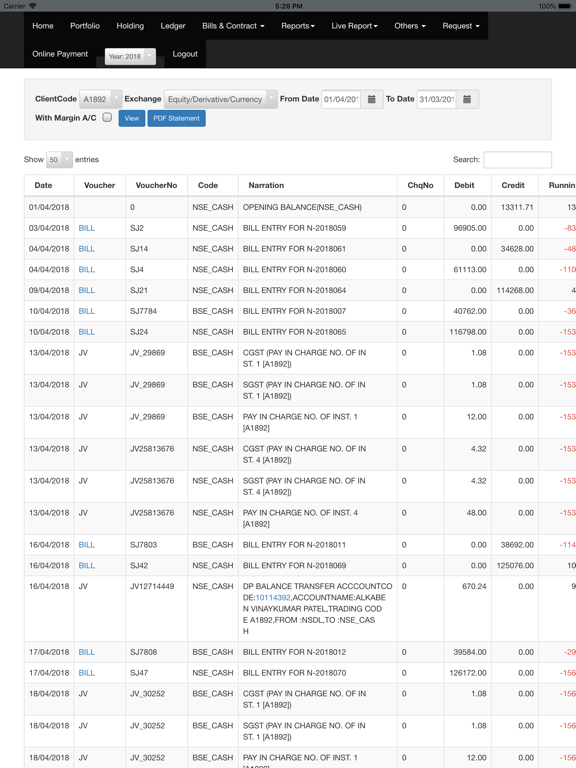Open BILL link for voucher SJ7784

87,311
